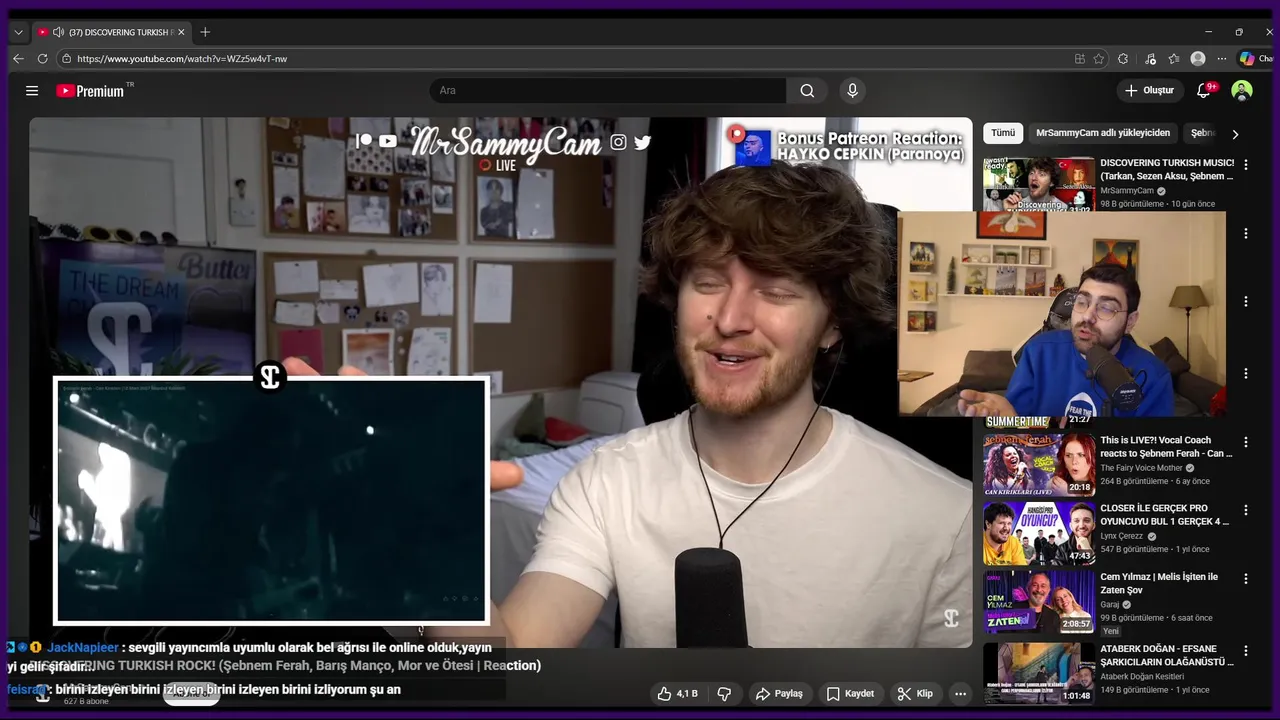
Task: Share video with Paylaş button
Action: (779, 693)
